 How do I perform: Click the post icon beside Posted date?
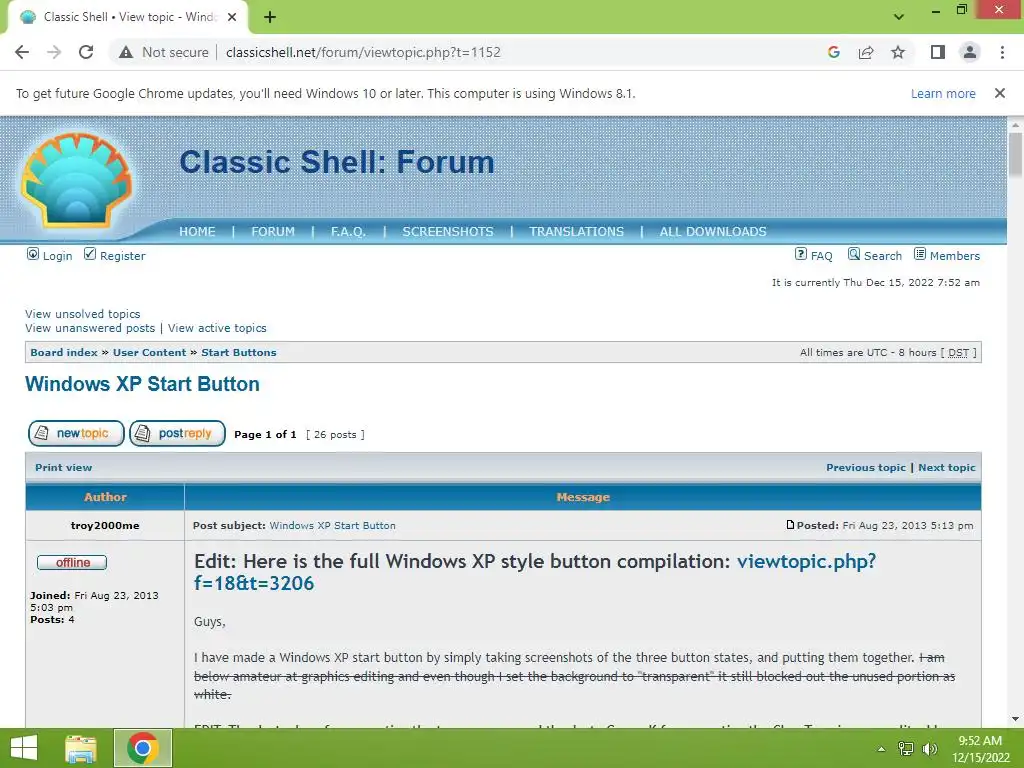790,524
